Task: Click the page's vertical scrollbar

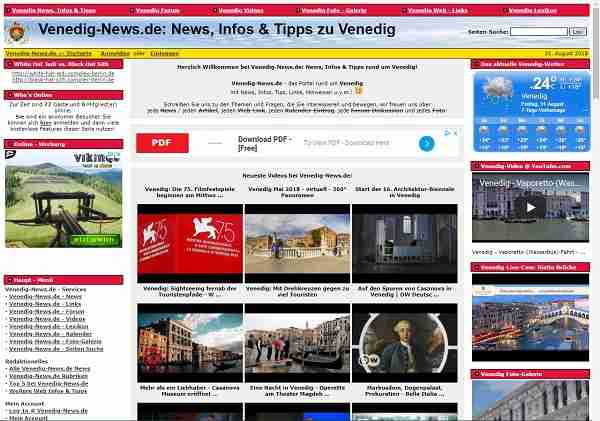Action: click(x=595, y=200)
